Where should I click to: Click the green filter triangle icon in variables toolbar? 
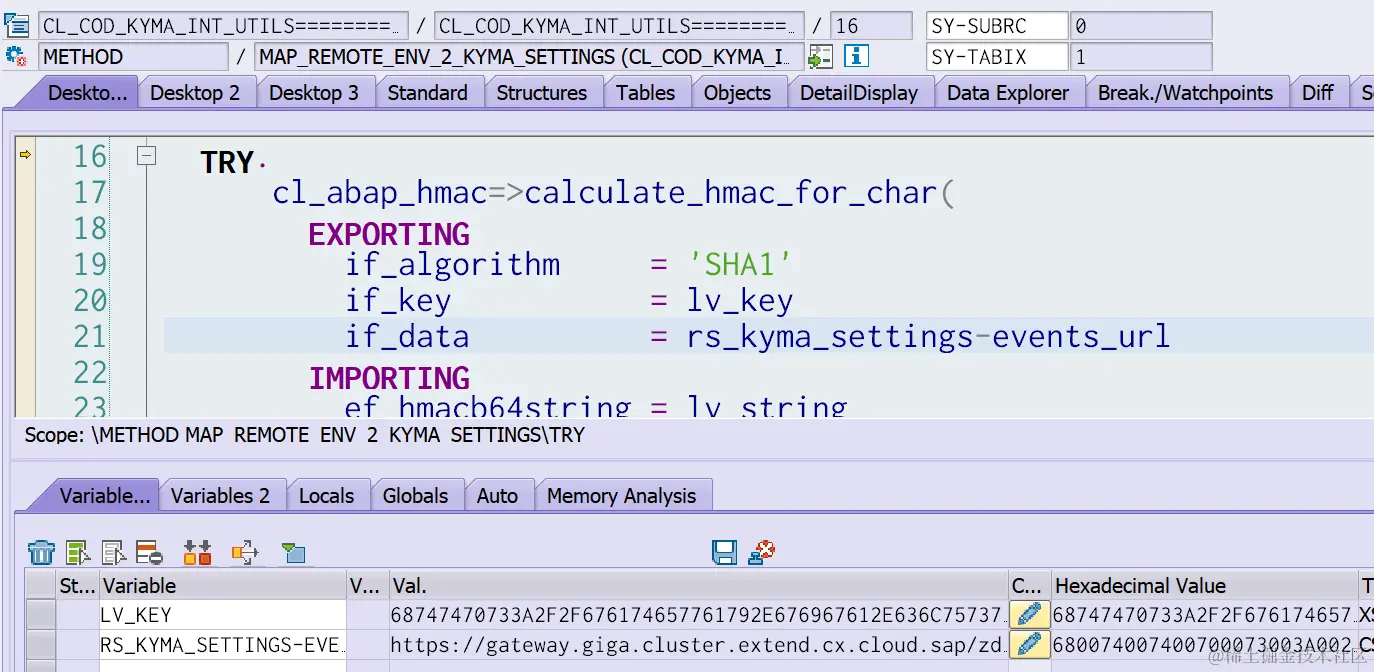point(293,553)
